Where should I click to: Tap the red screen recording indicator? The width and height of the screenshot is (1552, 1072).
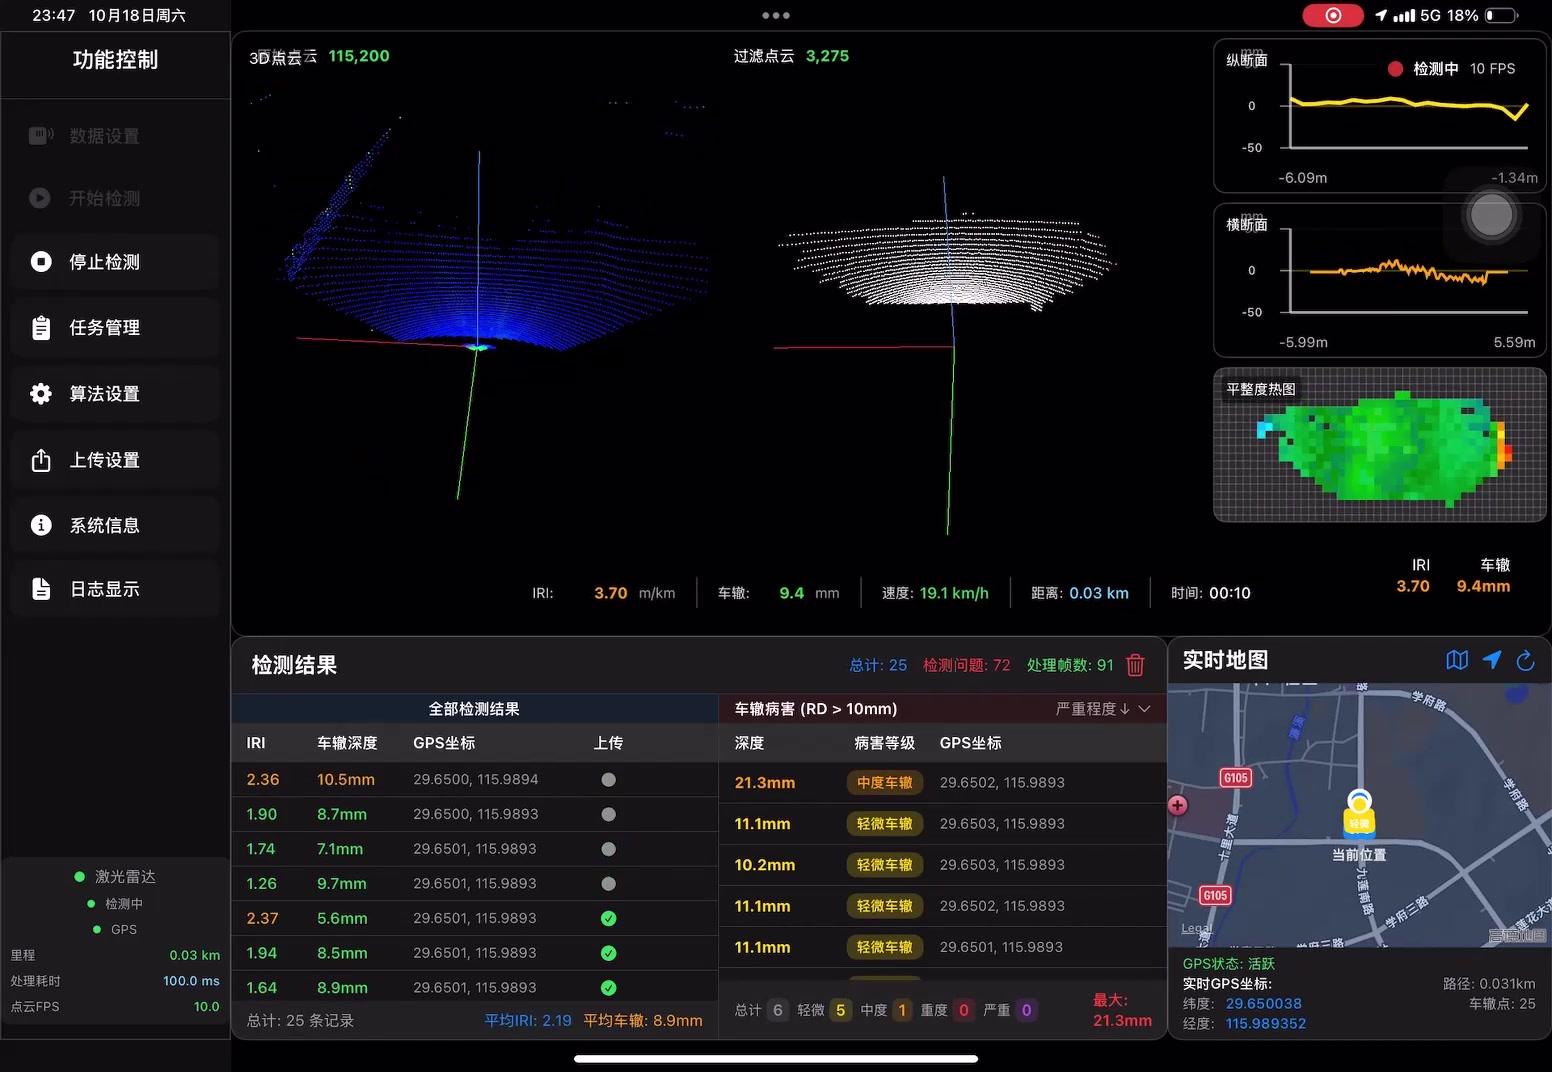1333,15
